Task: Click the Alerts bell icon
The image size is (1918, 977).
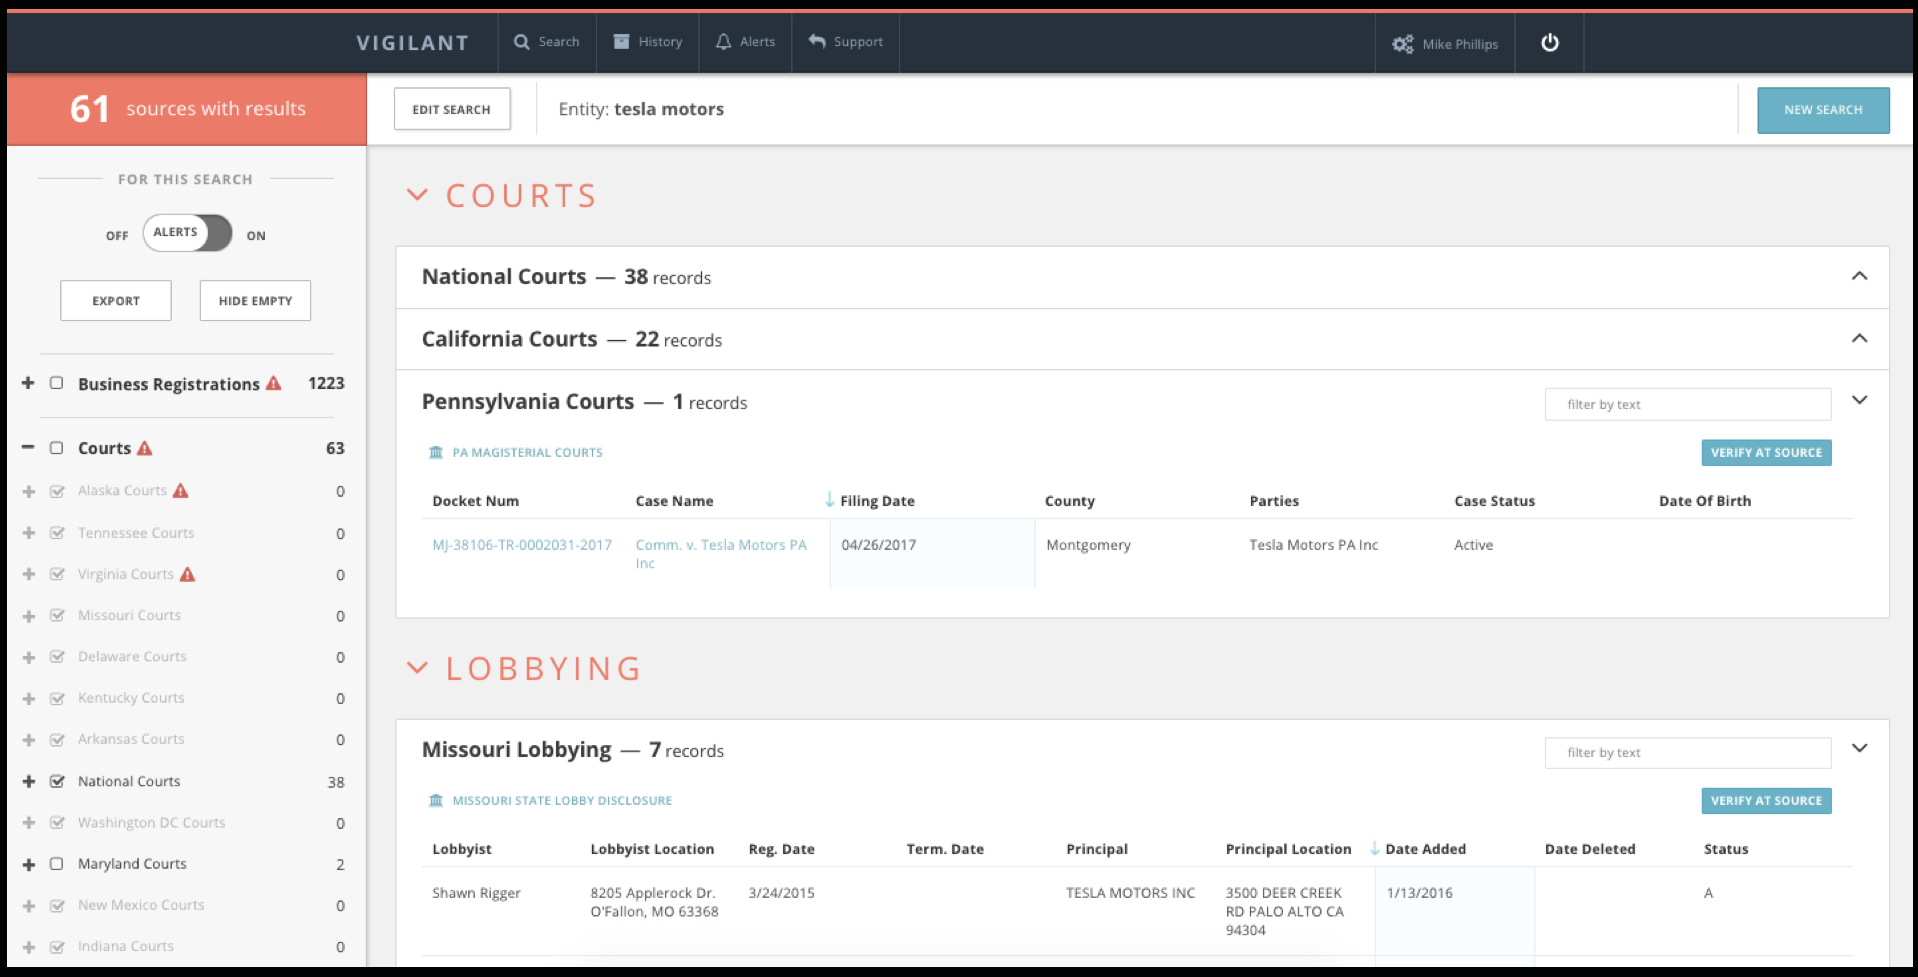Action: click(x=723, y=42)
